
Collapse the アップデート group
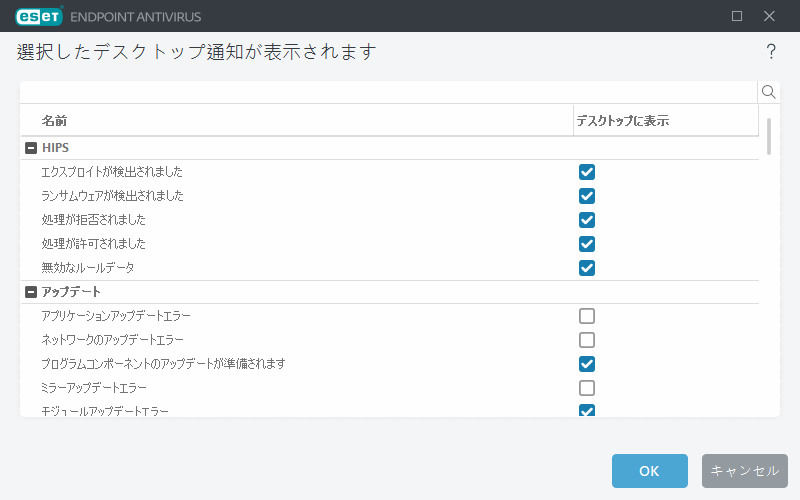click(x=31, y=292)
